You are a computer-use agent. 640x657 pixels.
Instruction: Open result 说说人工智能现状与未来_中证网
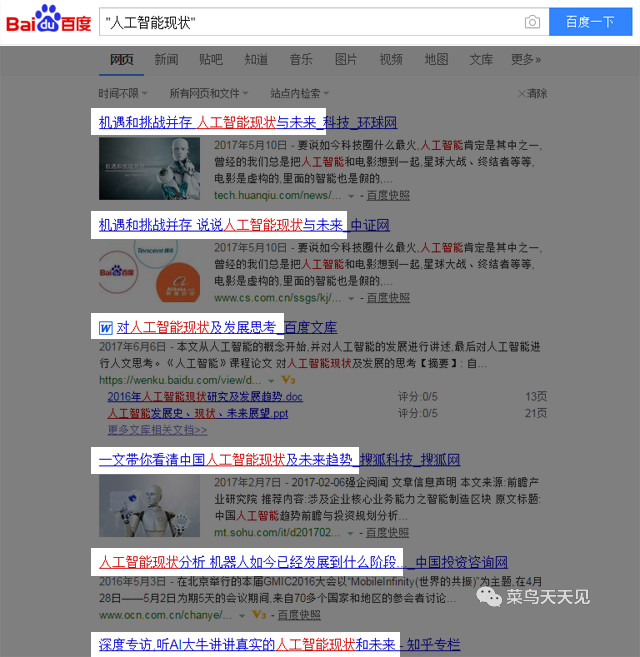point(244,225)
